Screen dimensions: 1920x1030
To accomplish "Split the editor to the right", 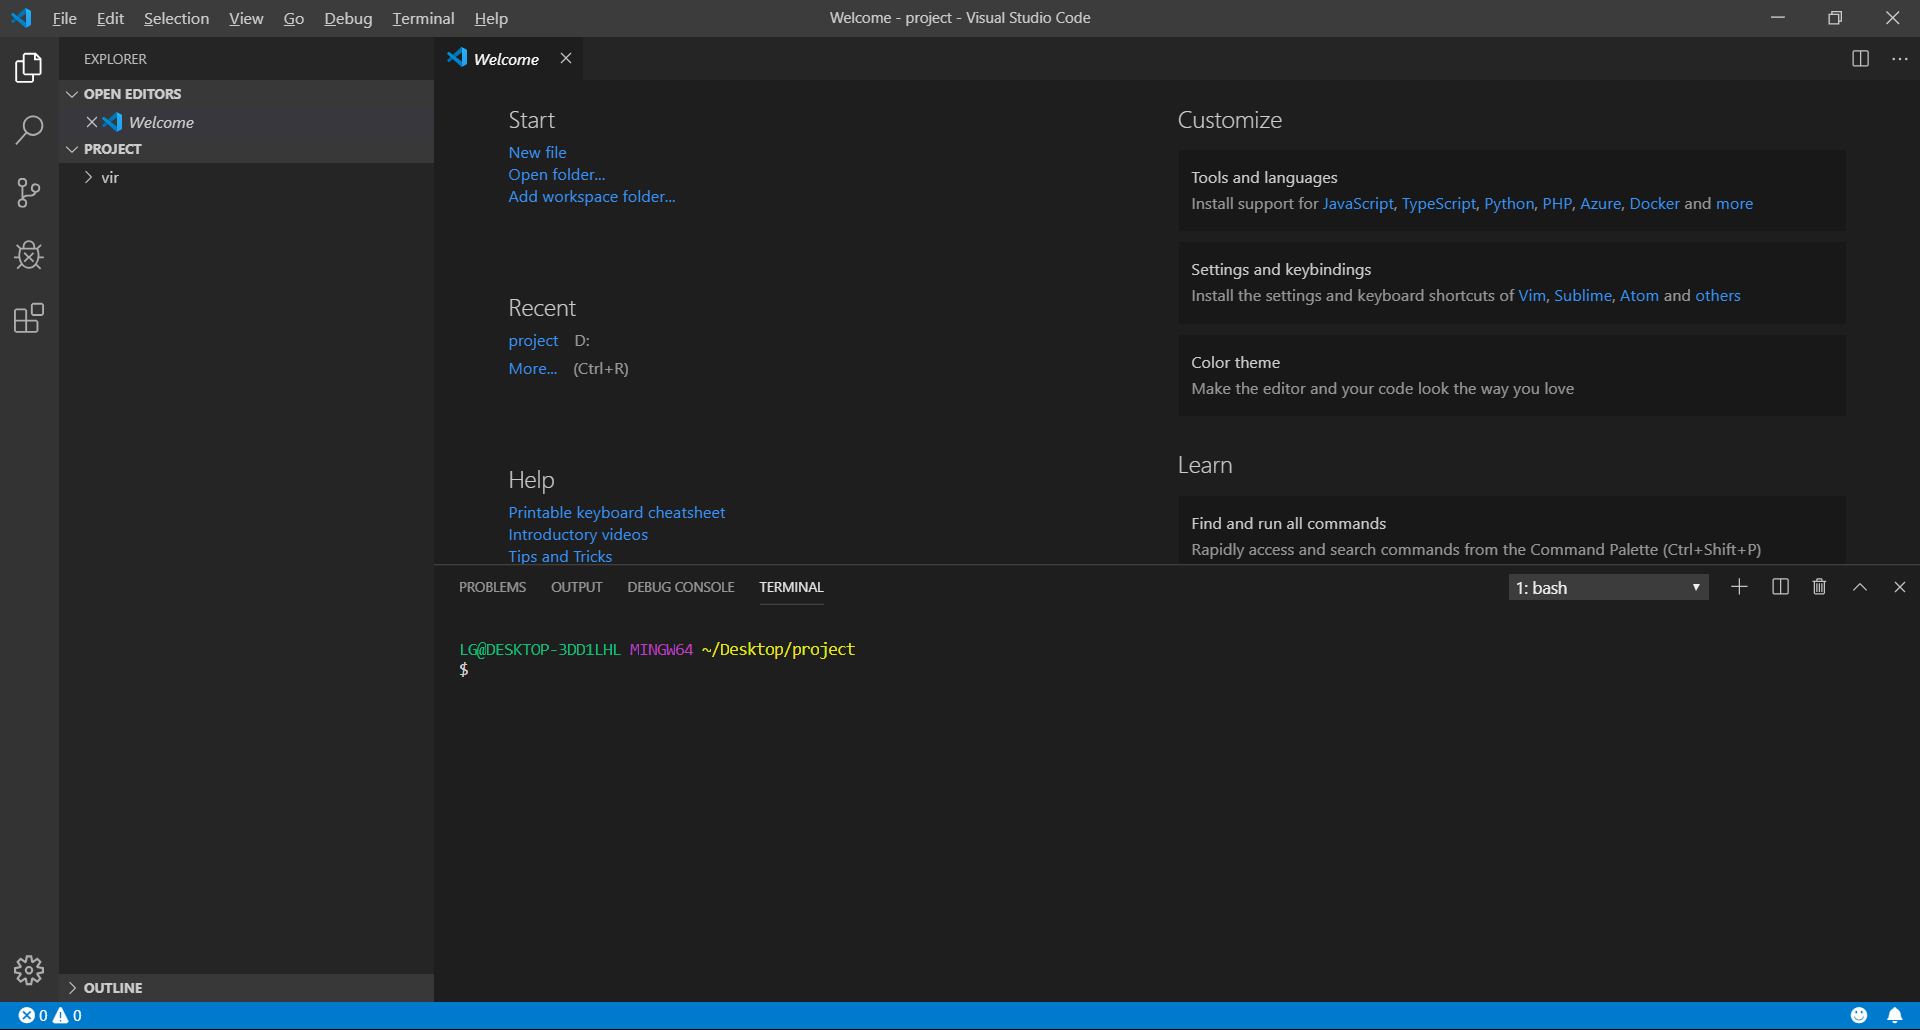I will (1860, 59).
